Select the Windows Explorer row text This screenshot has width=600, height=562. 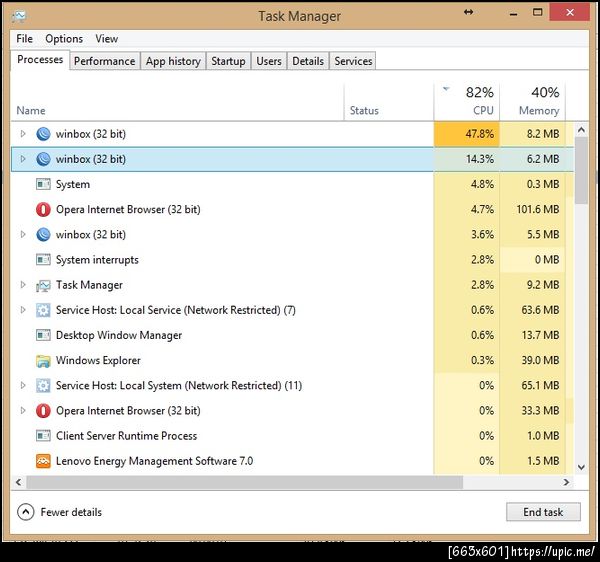pyautogui.click(x=98, y=360)
